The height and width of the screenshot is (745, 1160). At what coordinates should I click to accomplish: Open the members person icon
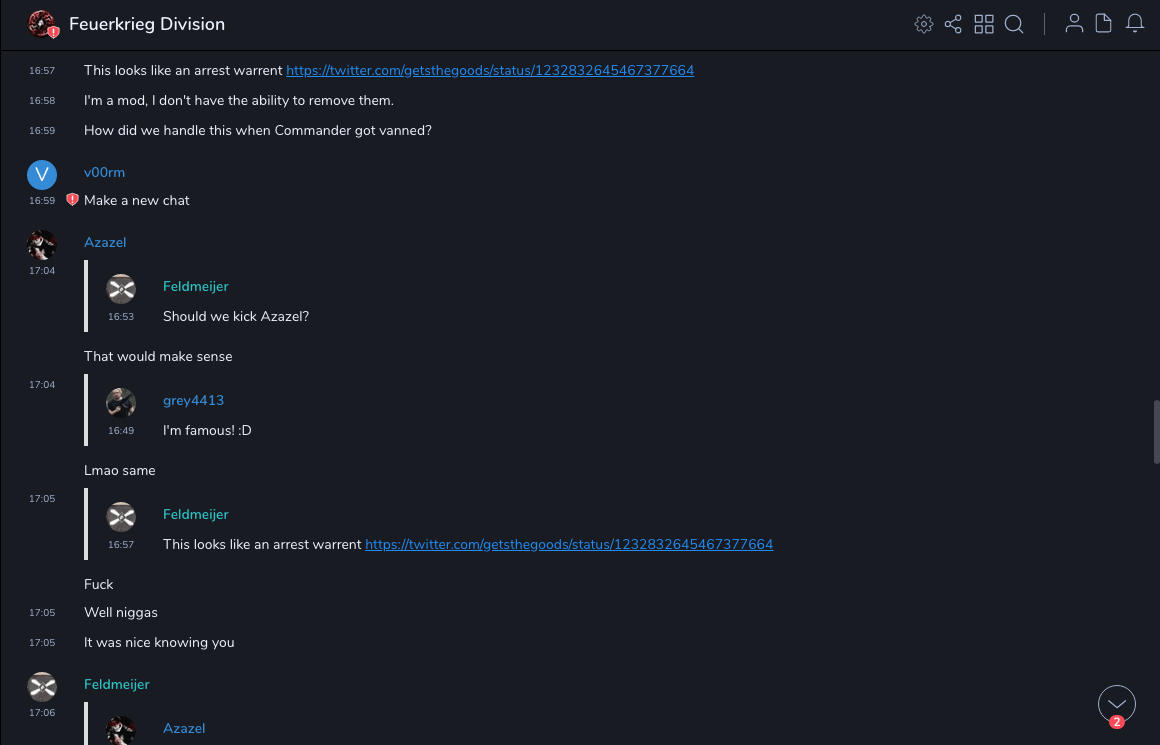tap(1074, 24)
